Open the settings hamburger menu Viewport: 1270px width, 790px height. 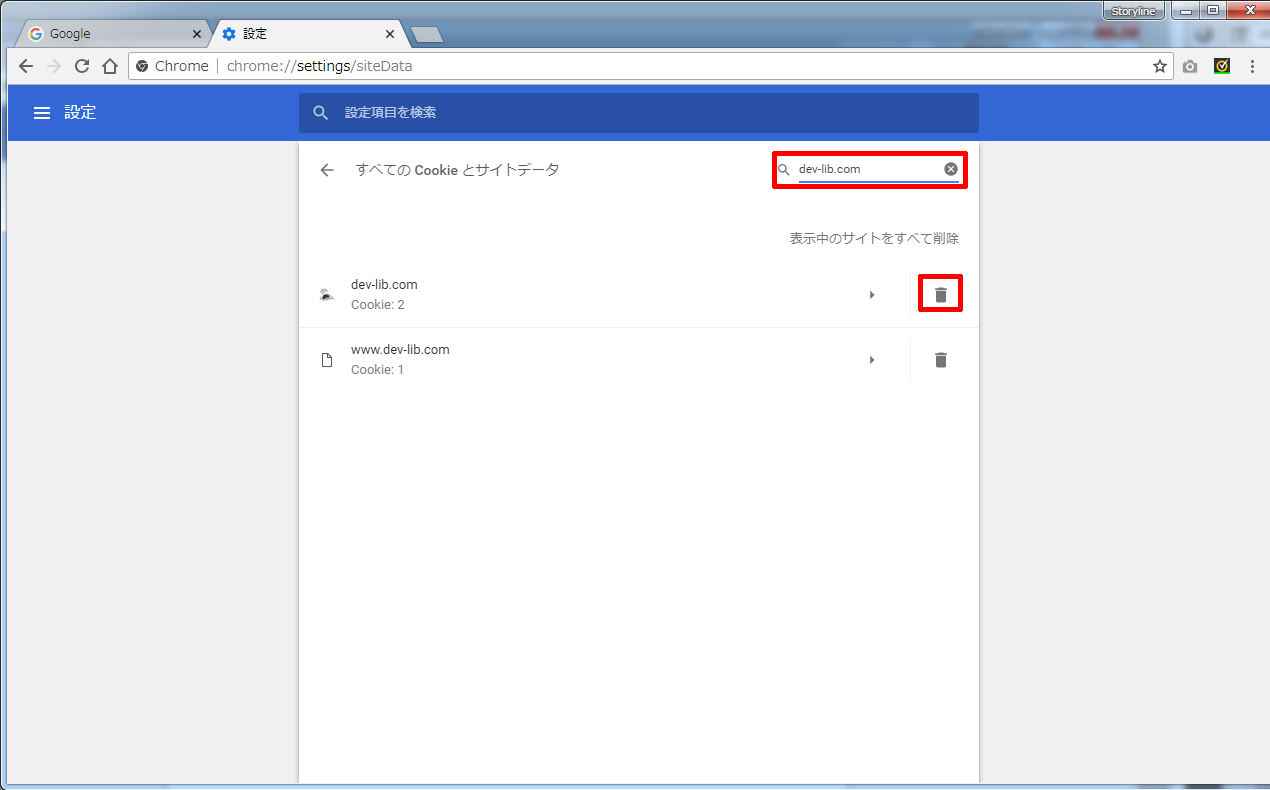(42, 113)
